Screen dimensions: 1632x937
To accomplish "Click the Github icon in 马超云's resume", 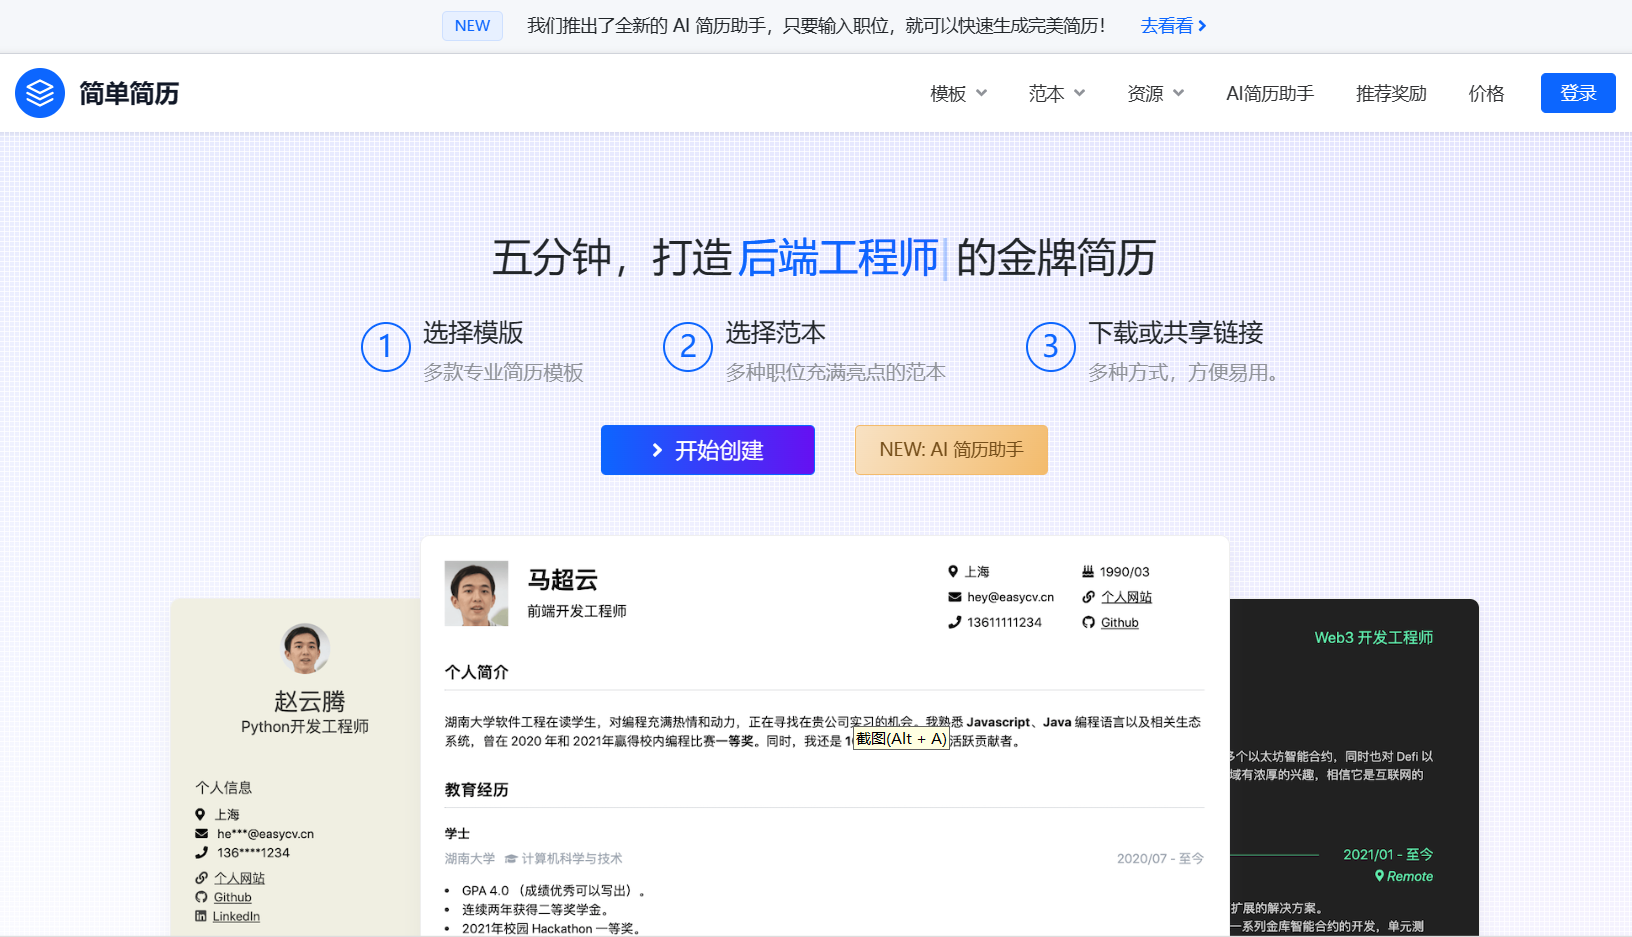I will 1088,622.
